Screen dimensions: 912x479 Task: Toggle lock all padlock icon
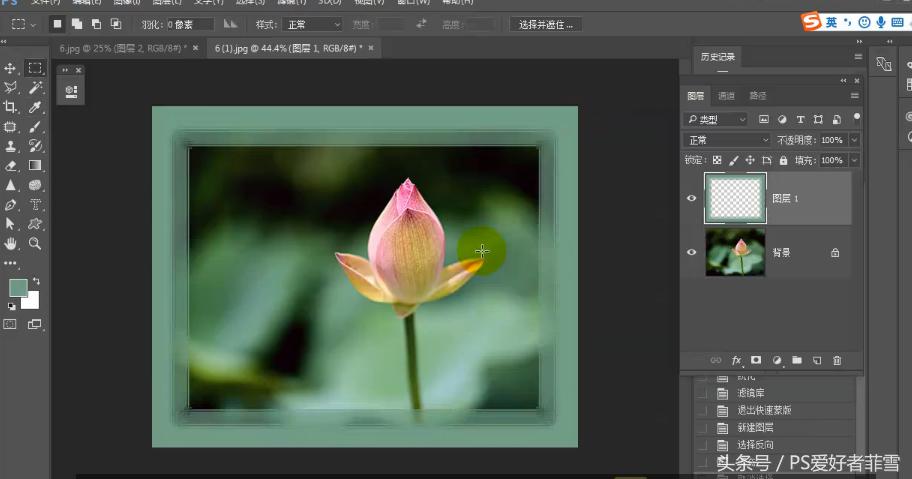tap(783, 160)
